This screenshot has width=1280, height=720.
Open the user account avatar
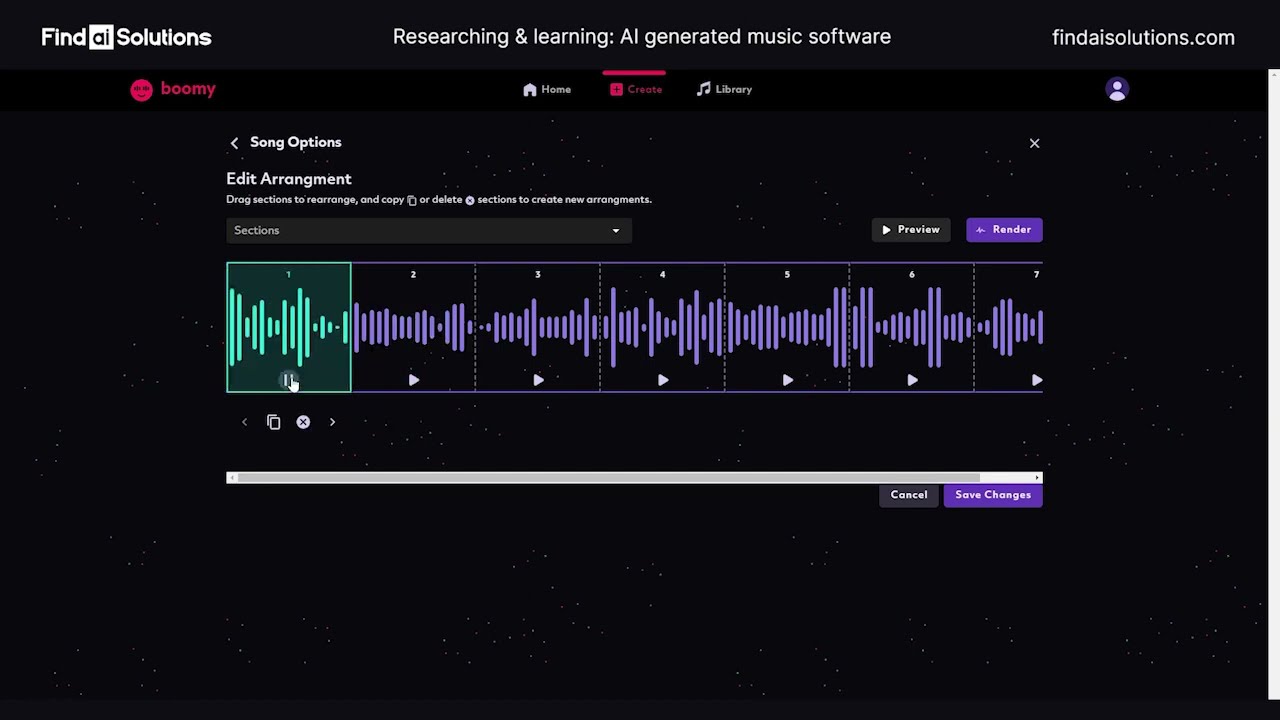tap(1117, 89)
